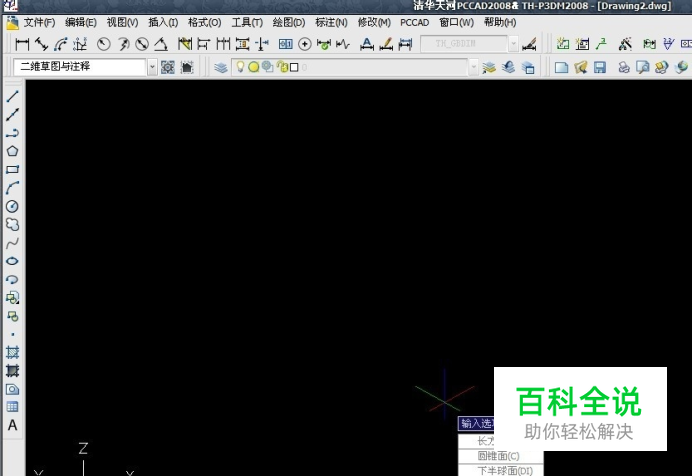Image resolution: width=692 pixels, height=476 pixels.
Task: Click the Insert Block icon
Action: tap(12, 298)
